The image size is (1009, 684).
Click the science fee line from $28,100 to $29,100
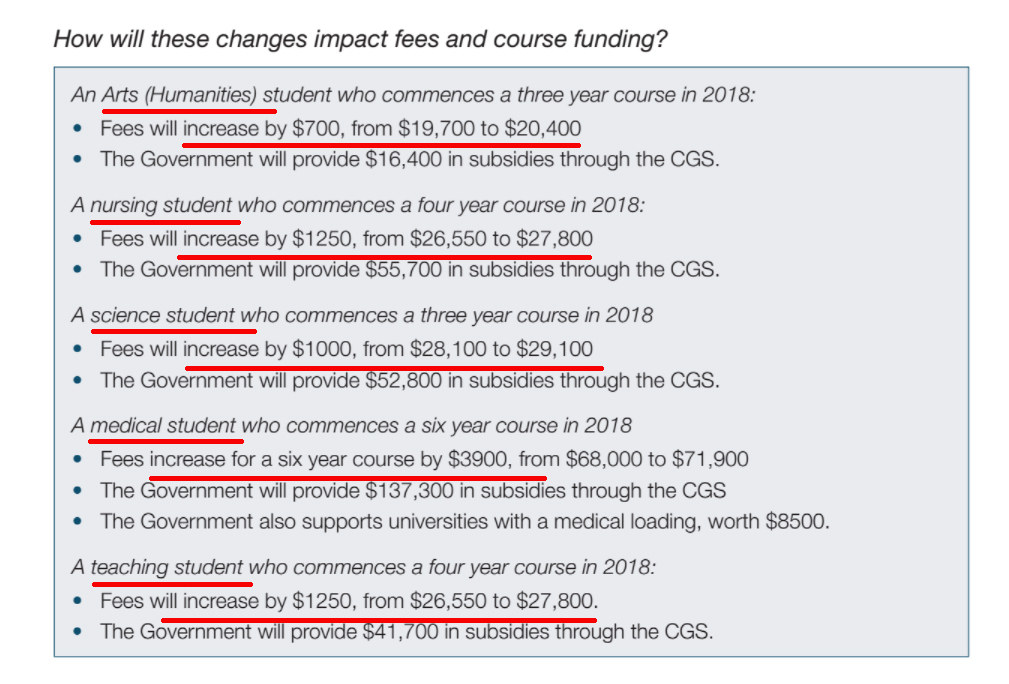click(x=346, y=349)
